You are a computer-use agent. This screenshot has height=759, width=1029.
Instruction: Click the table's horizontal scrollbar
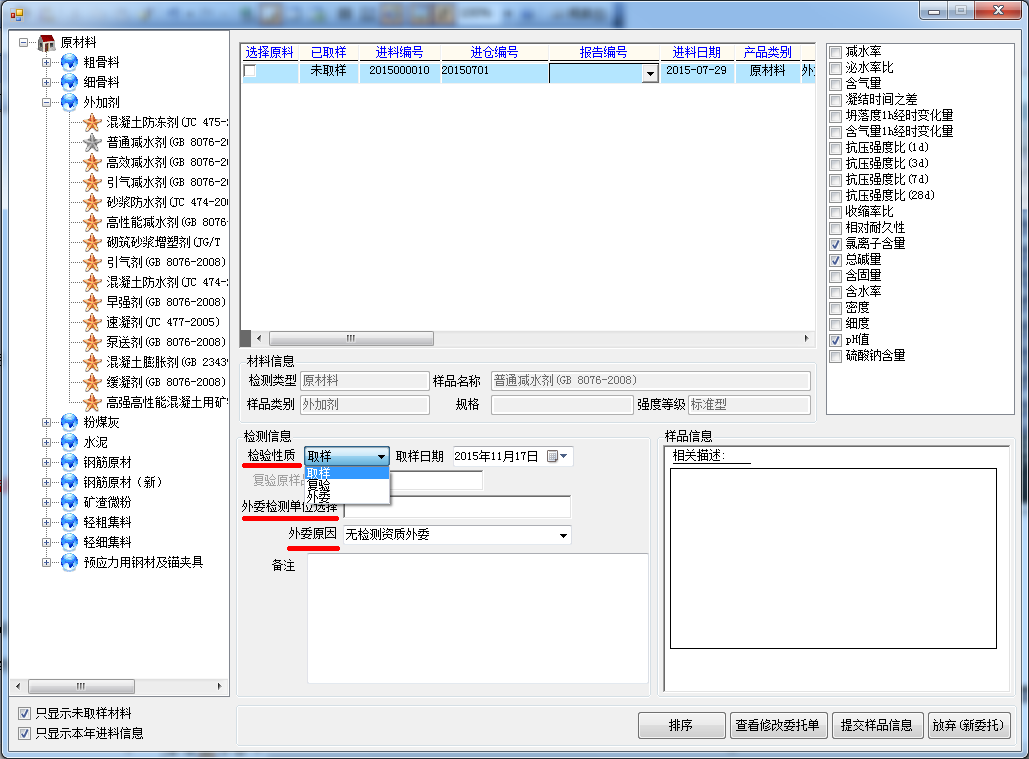click(x=350, y=338)
